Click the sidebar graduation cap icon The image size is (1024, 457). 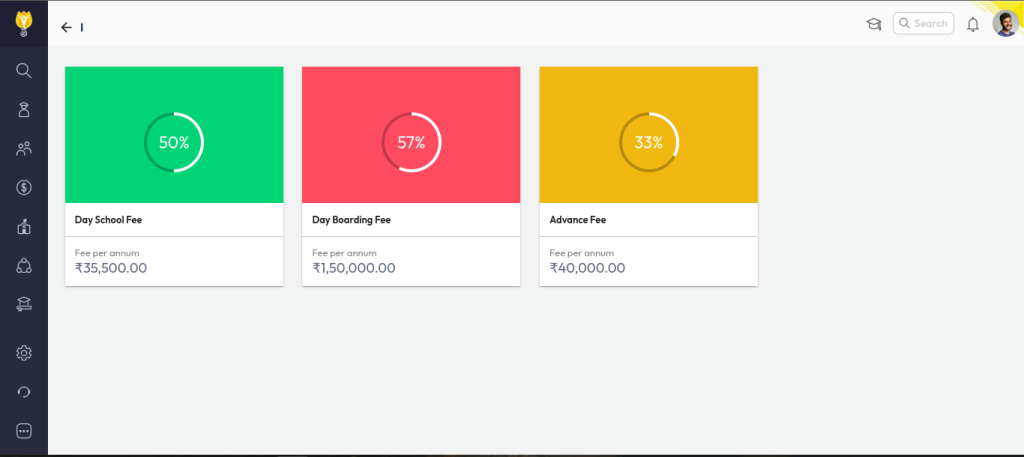tap(24, 305)
